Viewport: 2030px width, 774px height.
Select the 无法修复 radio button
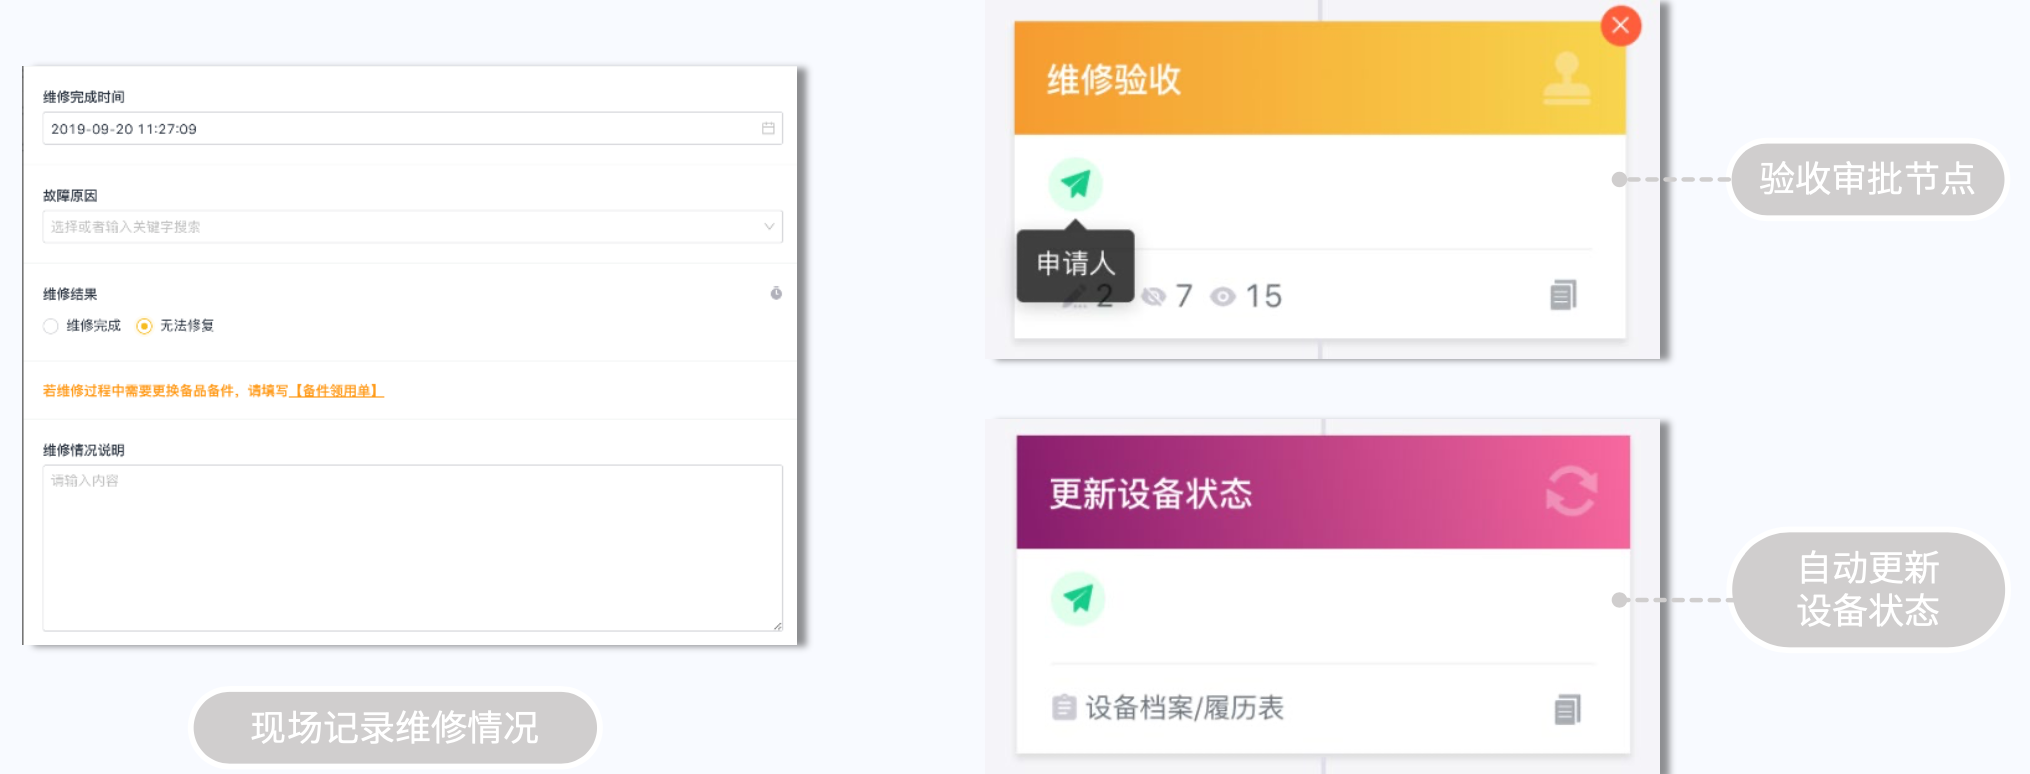click(144, 326)
